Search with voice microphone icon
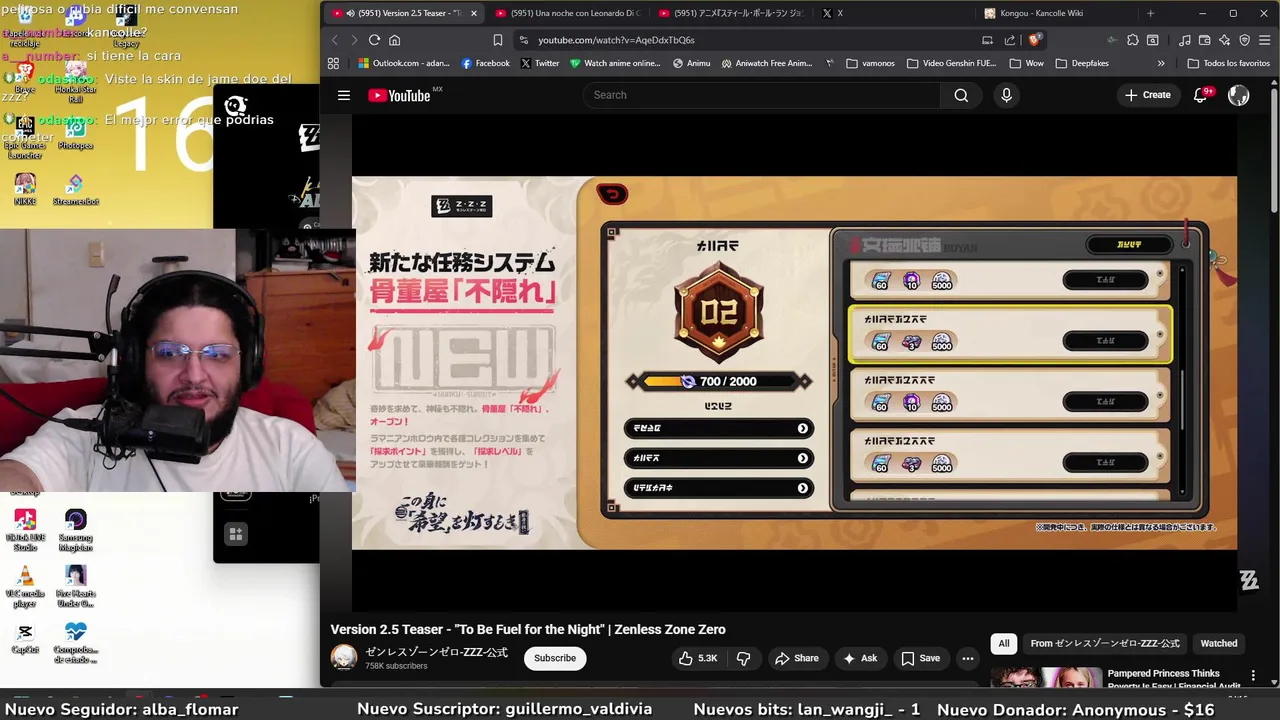 pos(1006,95)
